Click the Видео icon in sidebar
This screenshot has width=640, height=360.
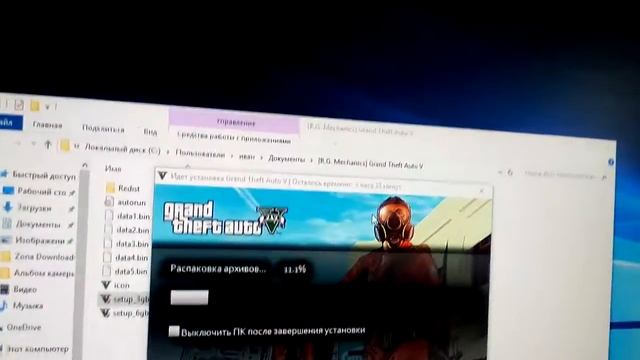[x=4, y=289]
